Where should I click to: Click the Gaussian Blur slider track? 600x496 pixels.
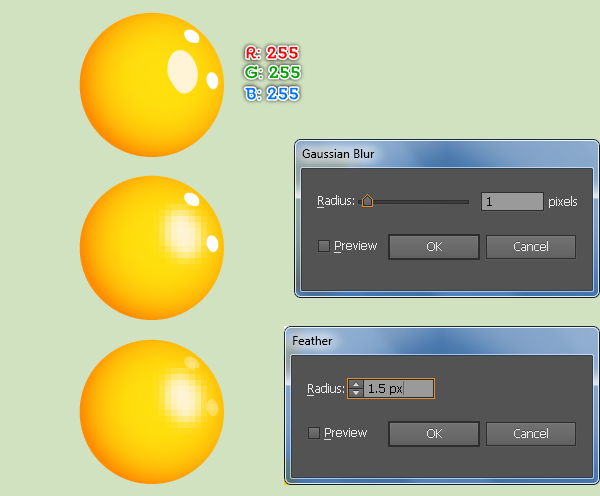(414, 202)
